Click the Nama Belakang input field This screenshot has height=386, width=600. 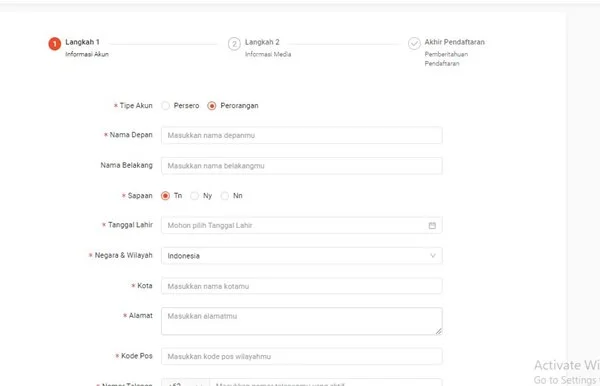[x=302, y=166]
